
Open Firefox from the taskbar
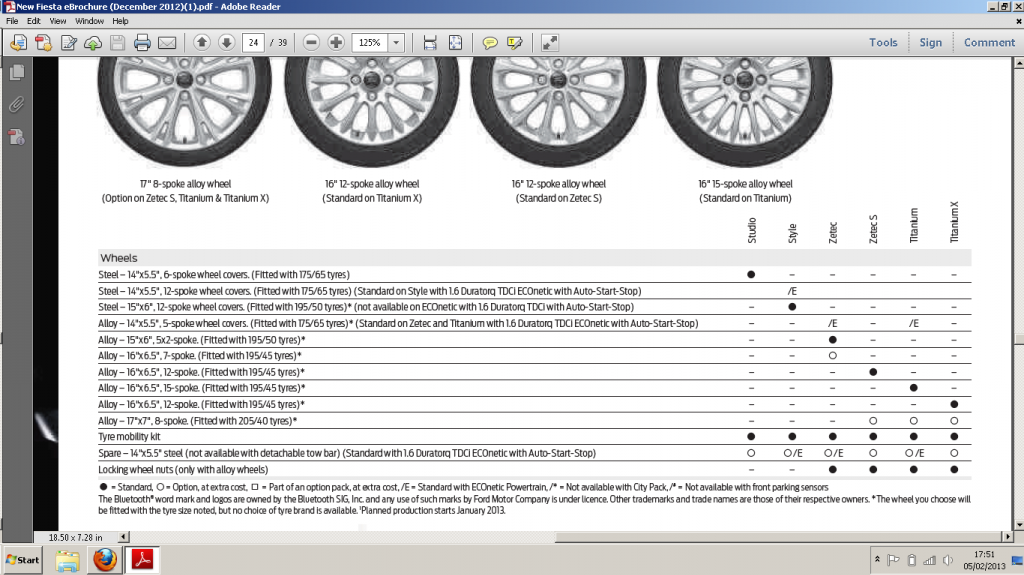tap(104, 560)
